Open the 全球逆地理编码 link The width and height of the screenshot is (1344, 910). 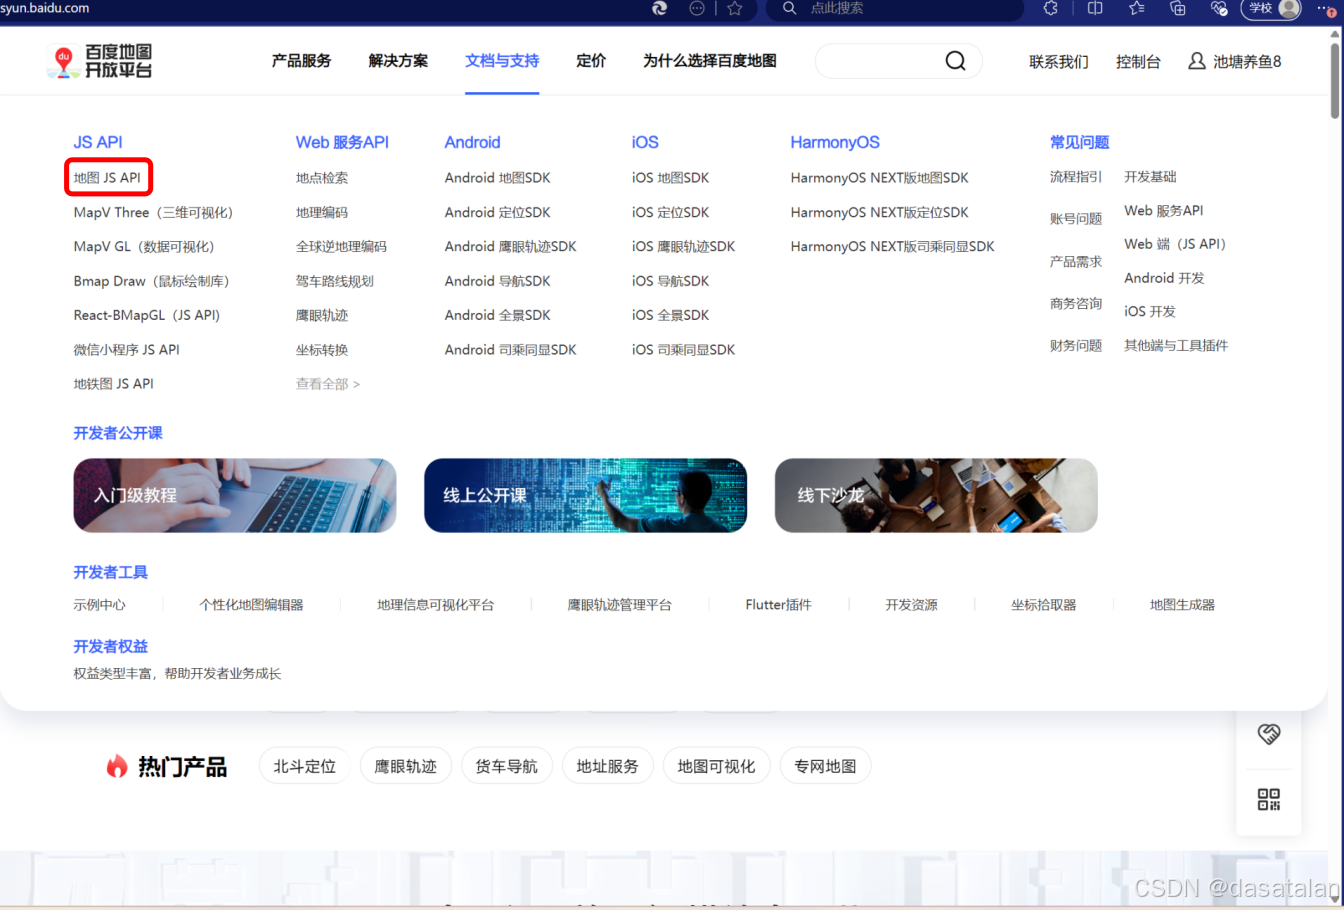(x=341, y=246)
